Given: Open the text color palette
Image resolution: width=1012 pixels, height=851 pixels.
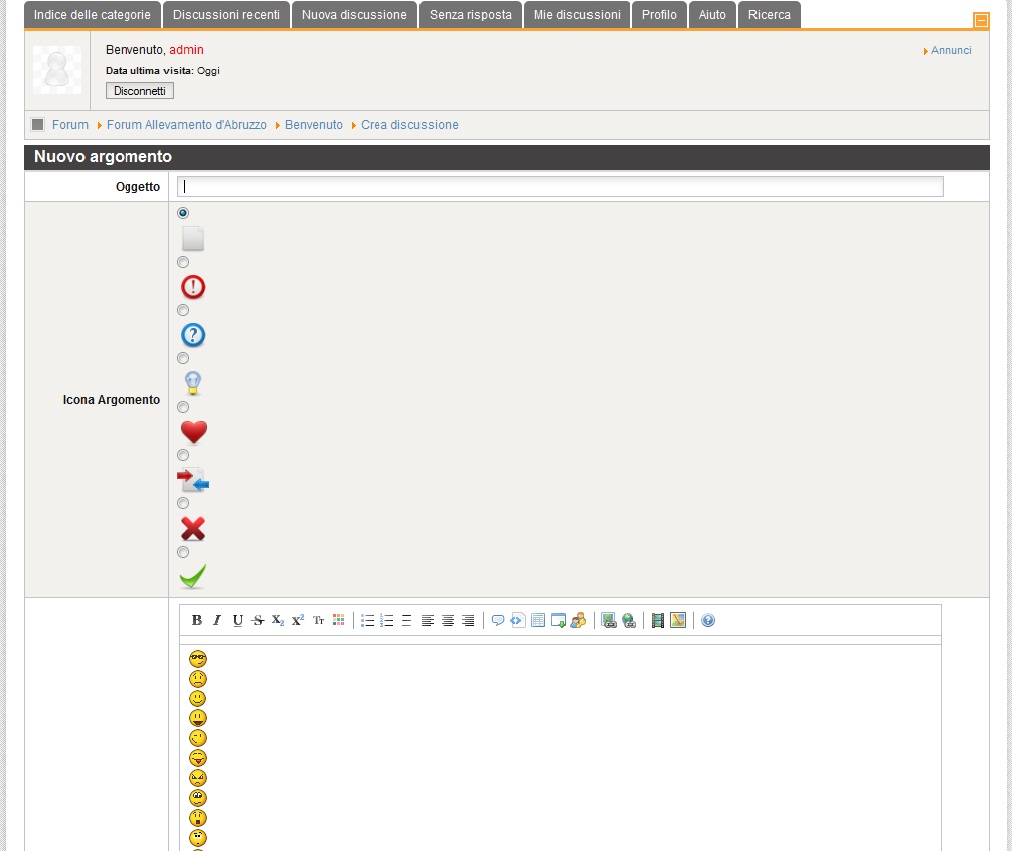Looking at the screenshot, I should (338, 620).
